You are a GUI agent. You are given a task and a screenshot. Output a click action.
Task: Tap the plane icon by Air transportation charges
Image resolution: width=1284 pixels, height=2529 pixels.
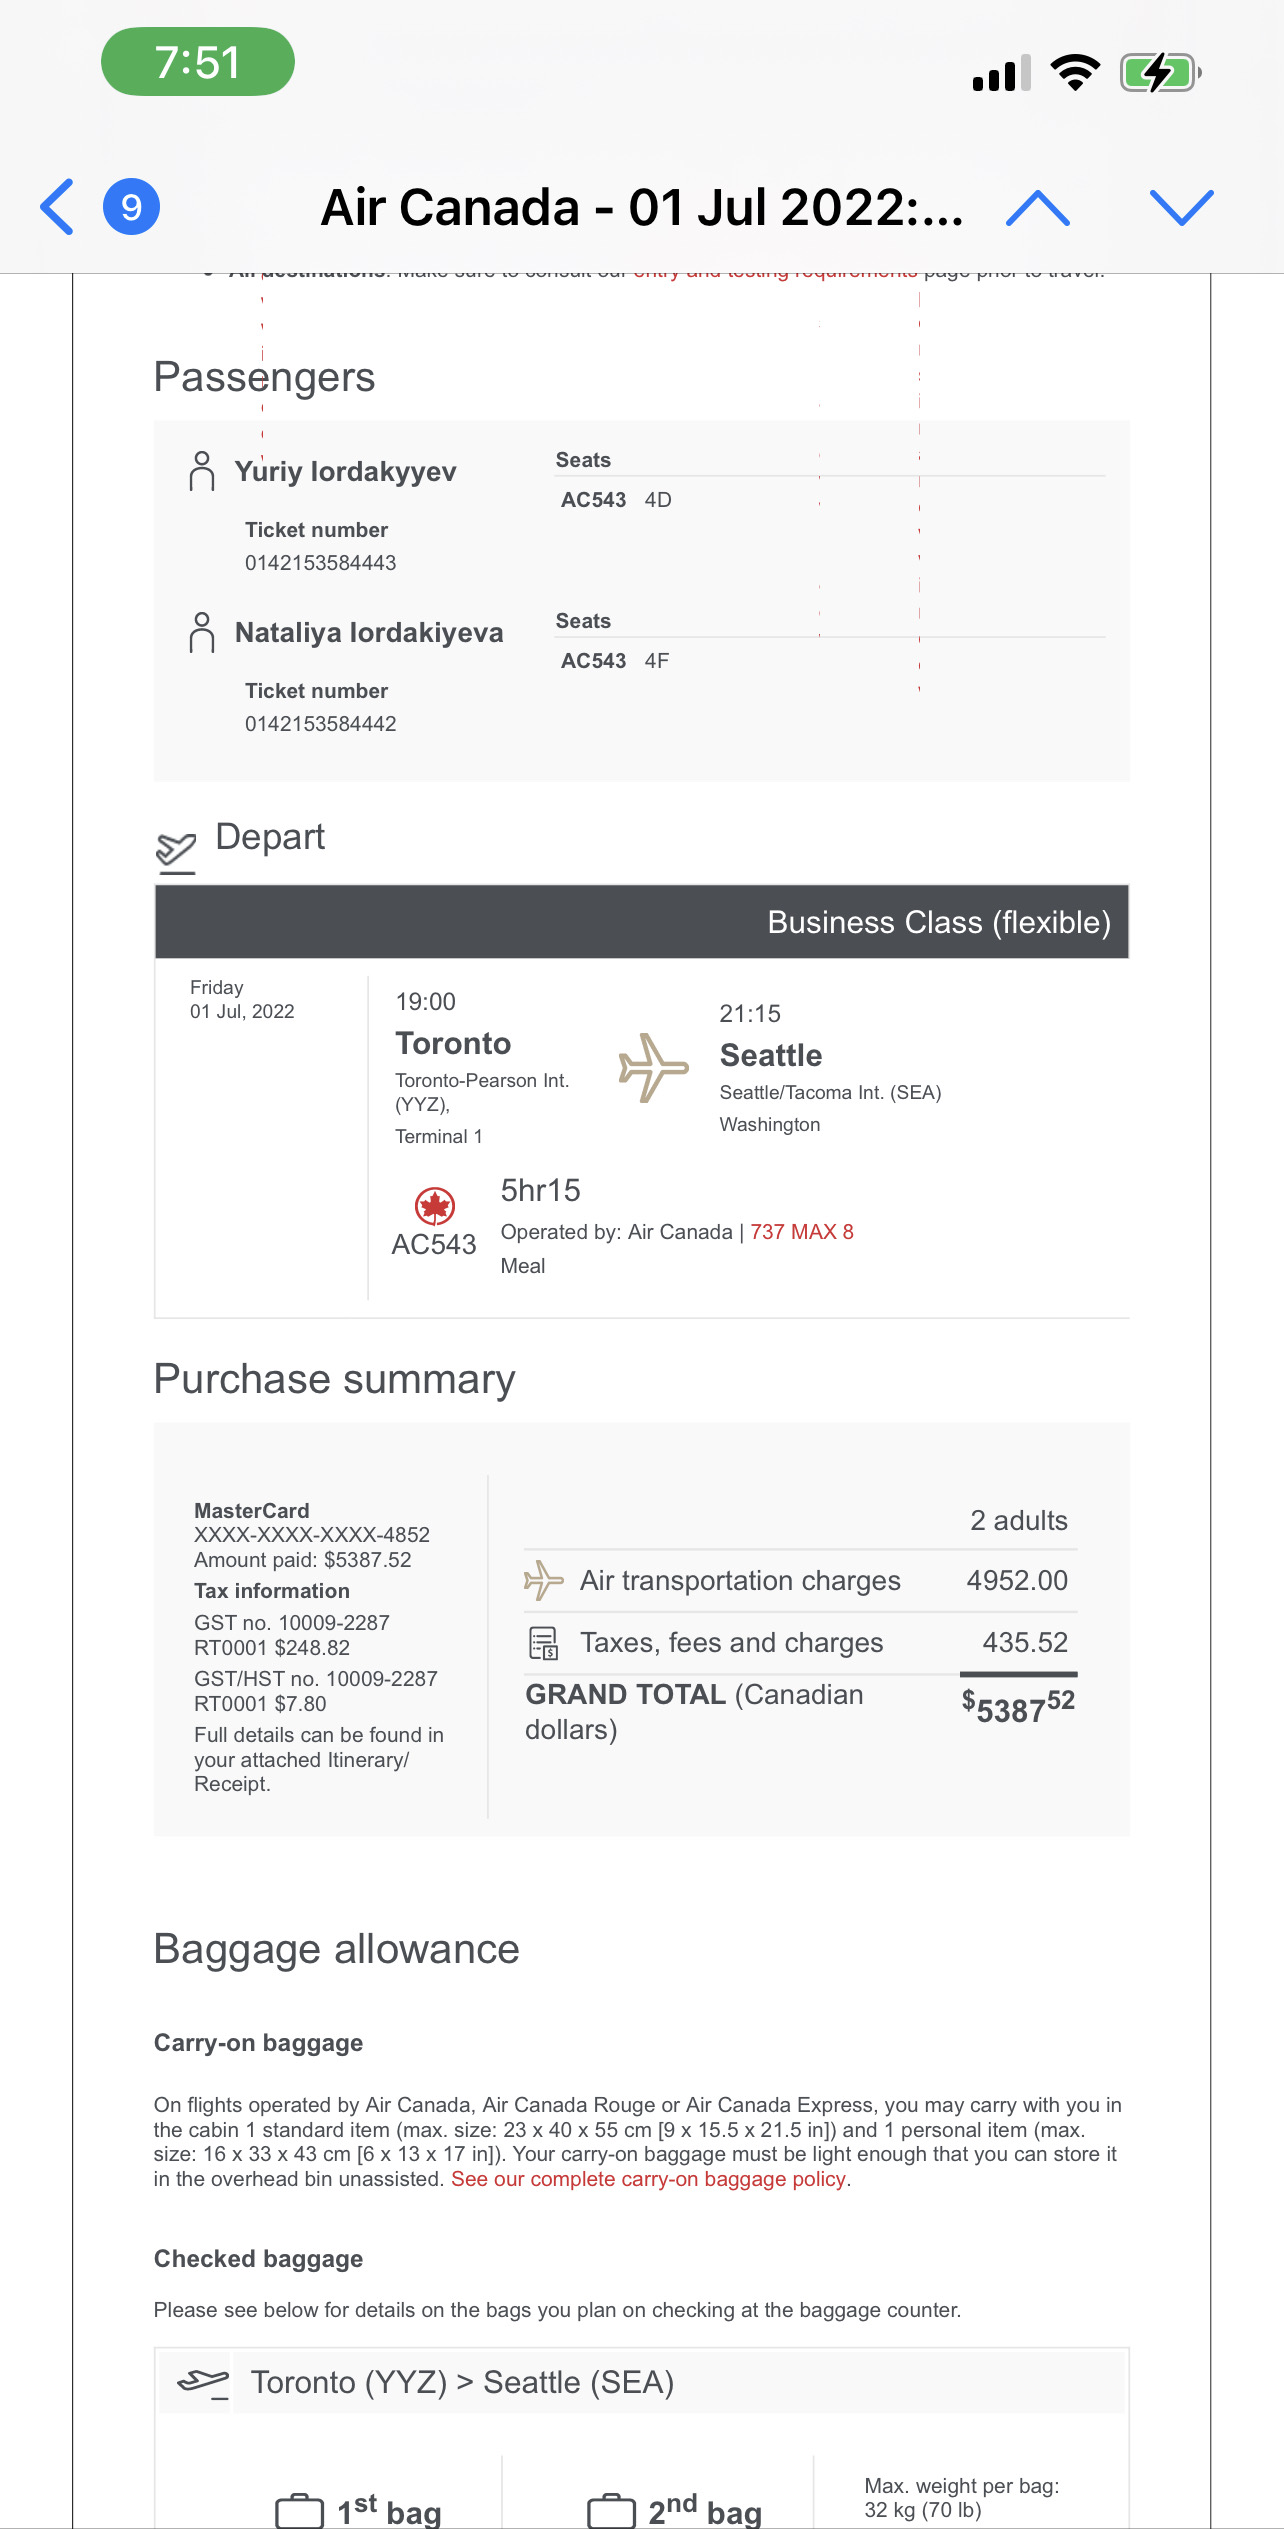click(x=544, y=1581)
